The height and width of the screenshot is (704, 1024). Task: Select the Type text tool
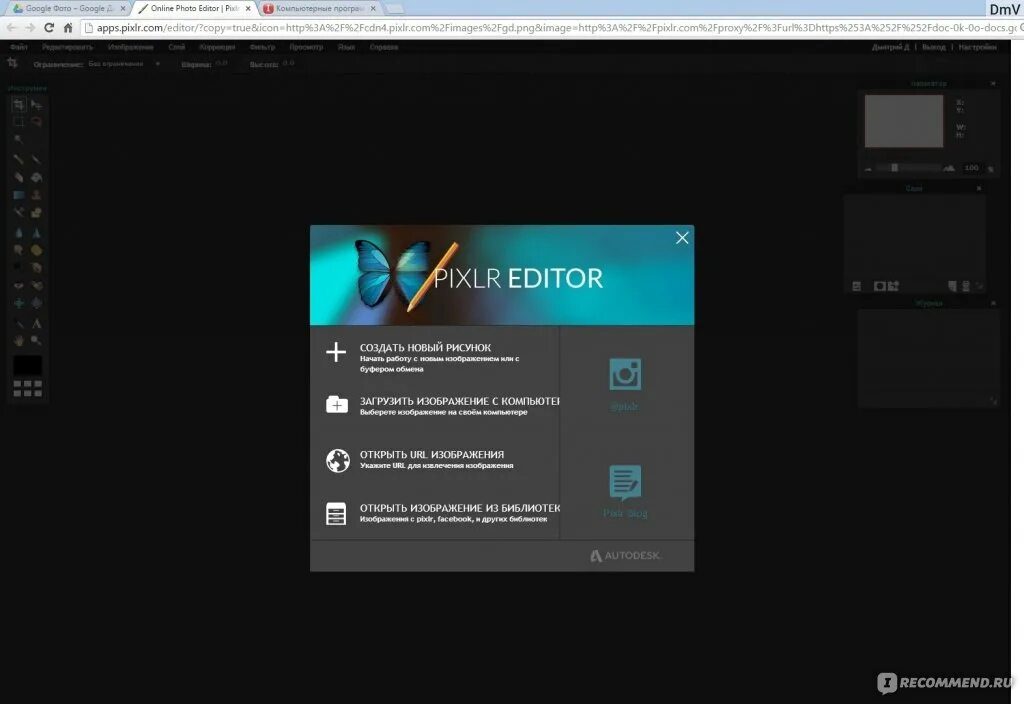tap(37, 323)
